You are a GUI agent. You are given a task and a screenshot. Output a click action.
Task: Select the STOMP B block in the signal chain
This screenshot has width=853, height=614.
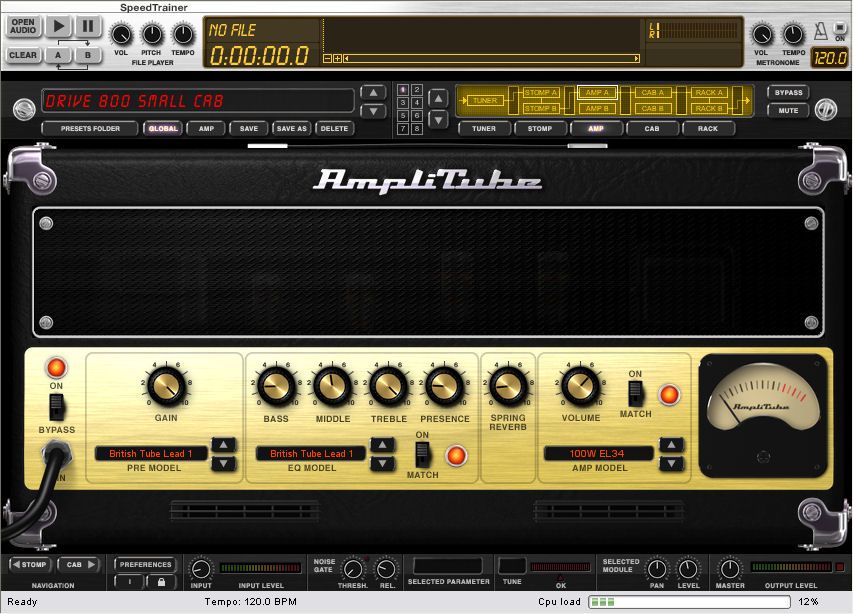click(540, 108)
